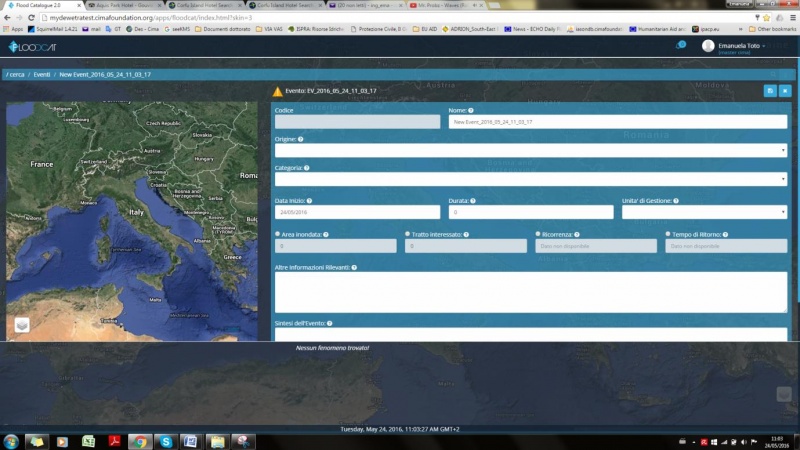800x450 pixels.
Task: Click New Event_2016_05_24_11_03_17 breadcrumb
Action: tap(105, 74)
